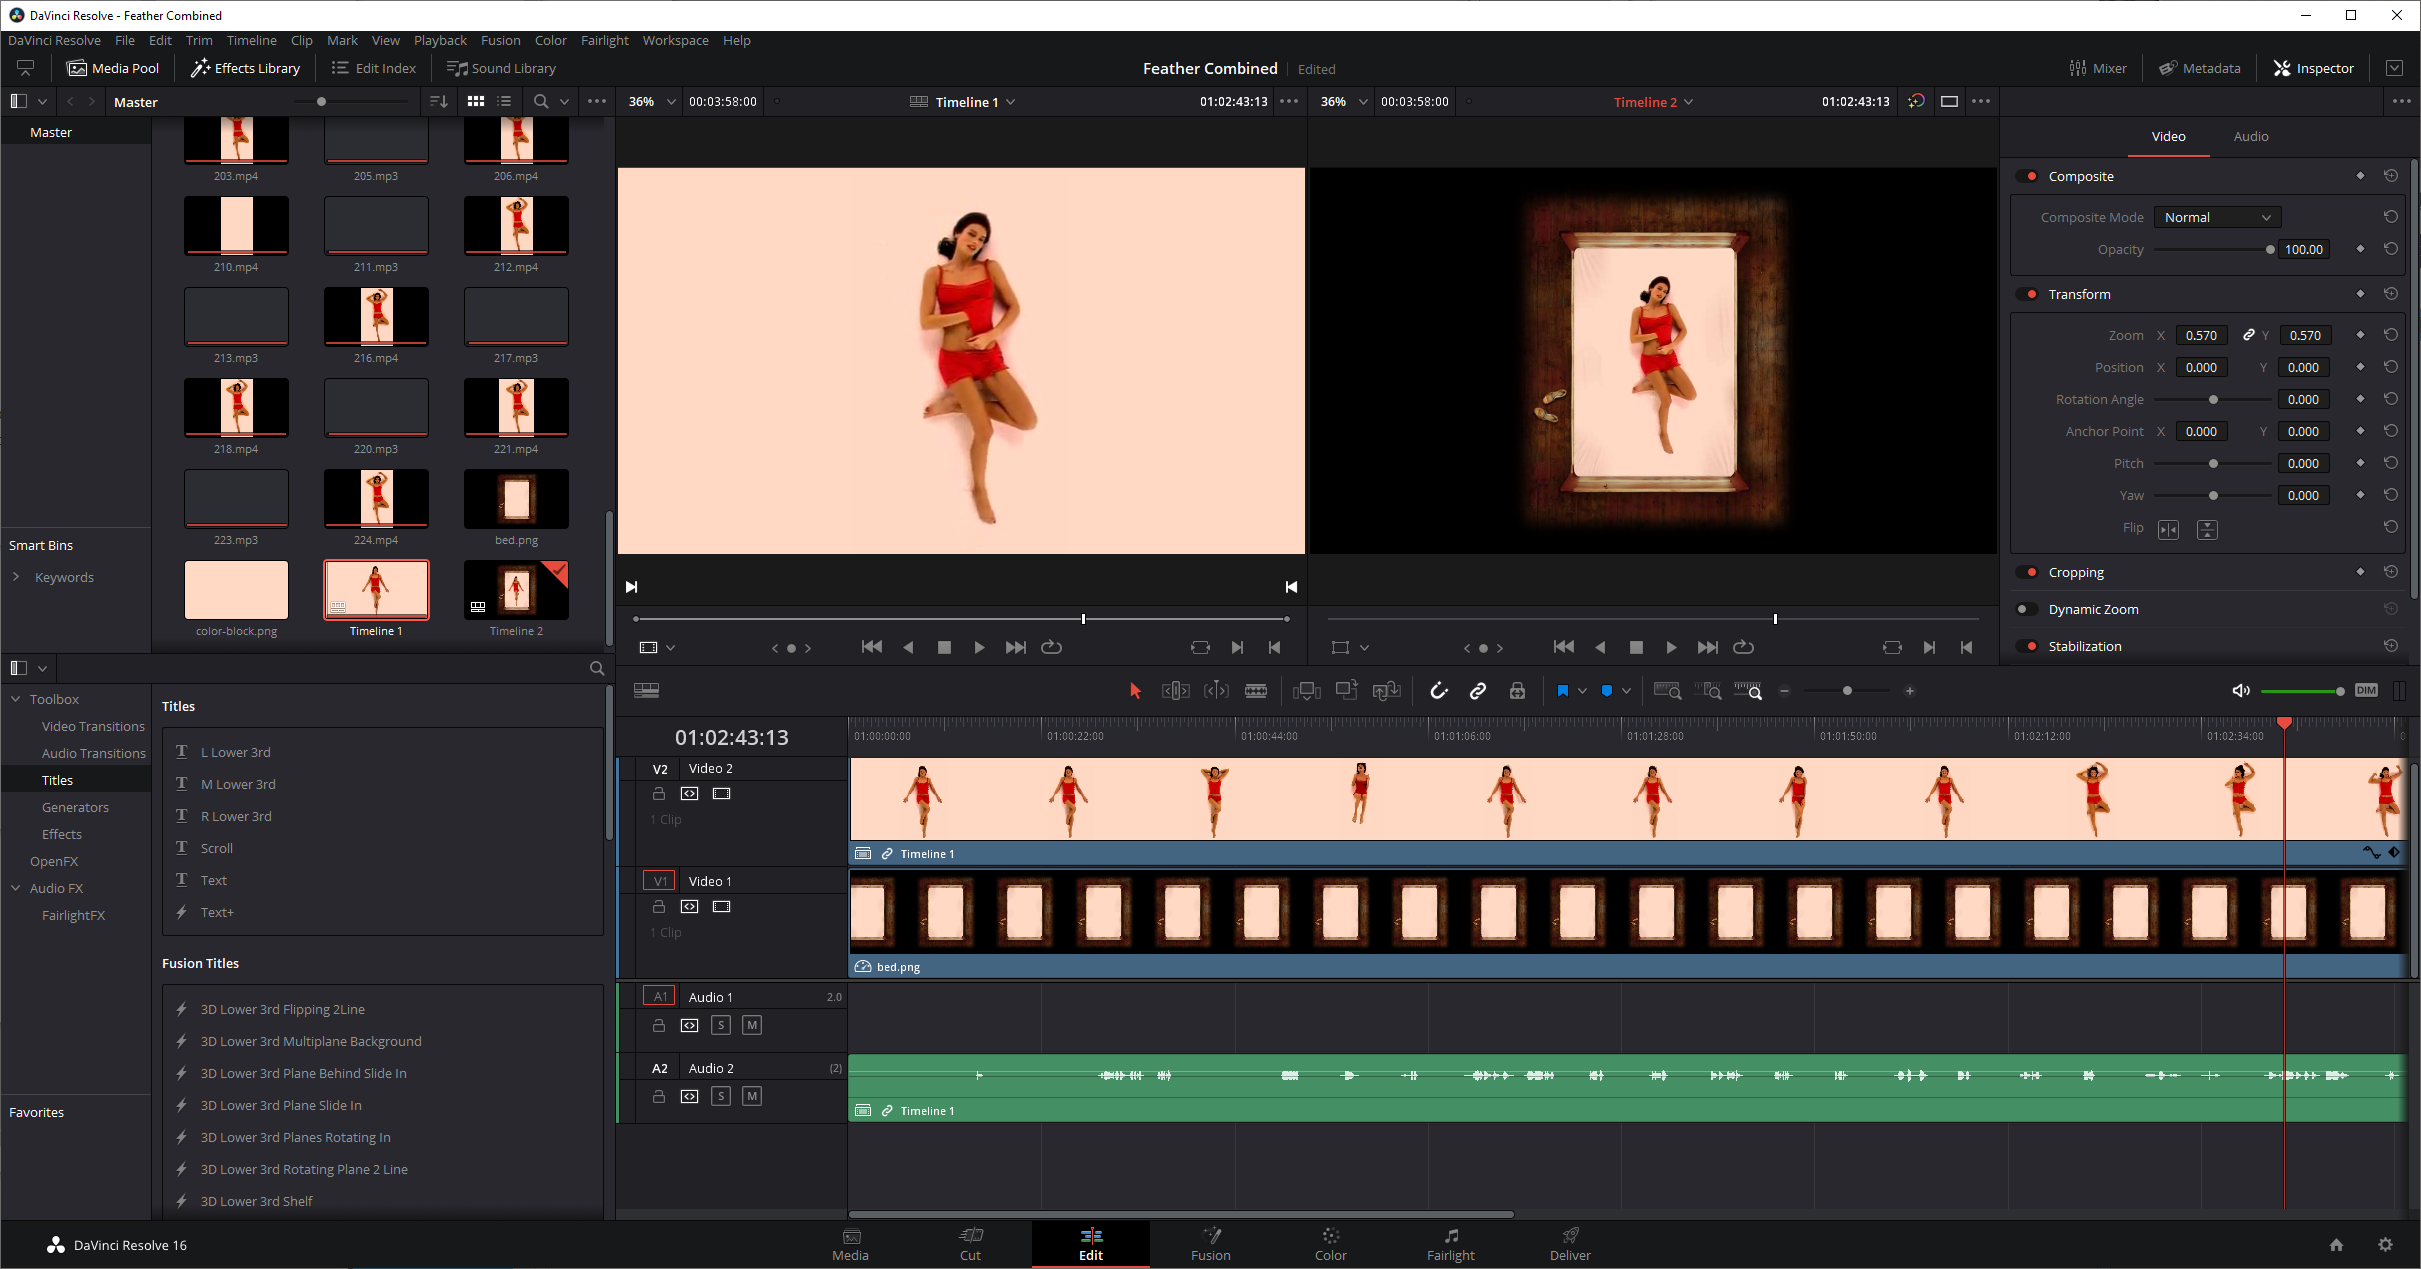Click the Insert Clip icon
This screenshot has height=1269, width=2421.
pos(1306,691)
